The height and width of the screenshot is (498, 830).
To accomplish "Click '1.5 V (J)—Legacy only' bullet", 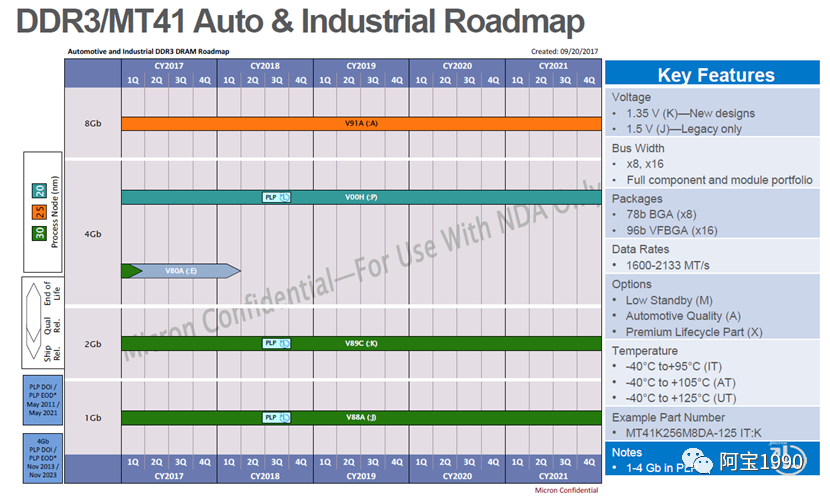I will tap(684, 129).
